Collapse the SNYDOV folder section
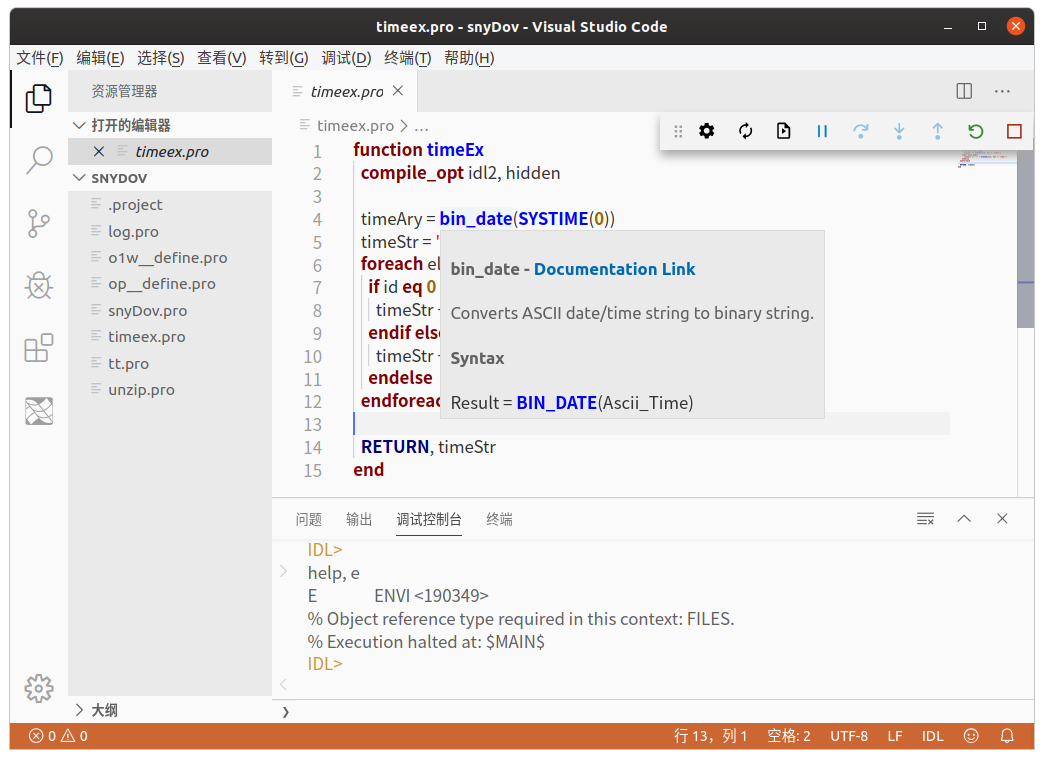The width and height of the screenshot is (1044, 759). pyautogui.click(x=170, y=178)
